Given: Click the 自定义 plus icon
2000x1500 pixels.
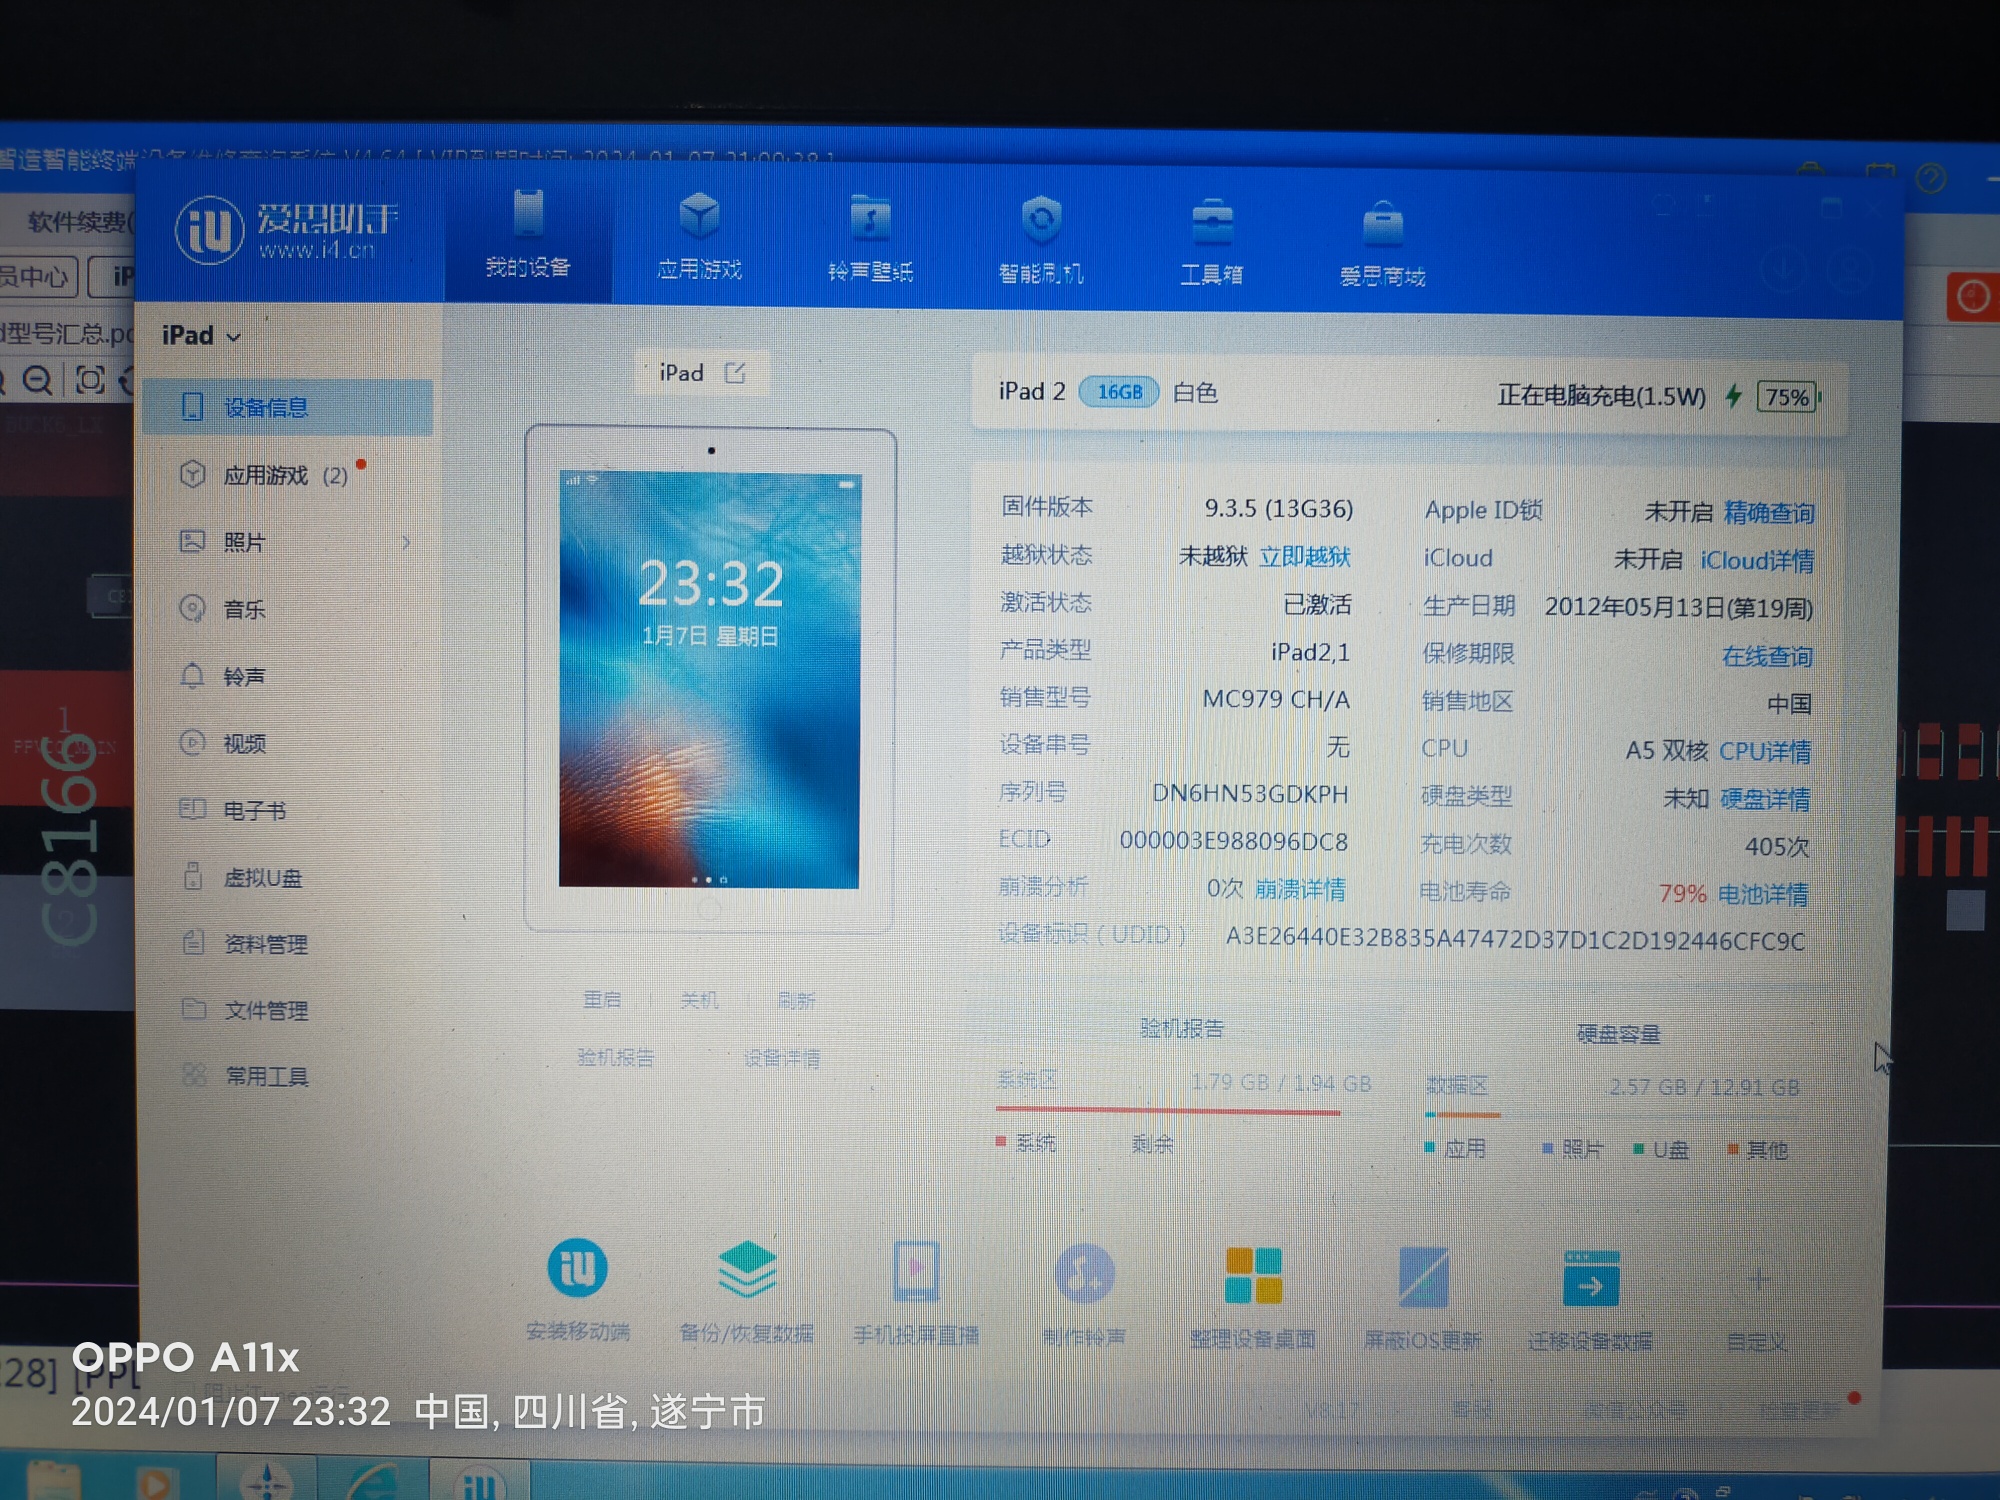Looking at the screenshot, I should pyautogui.click(x=1759, y=1279).
